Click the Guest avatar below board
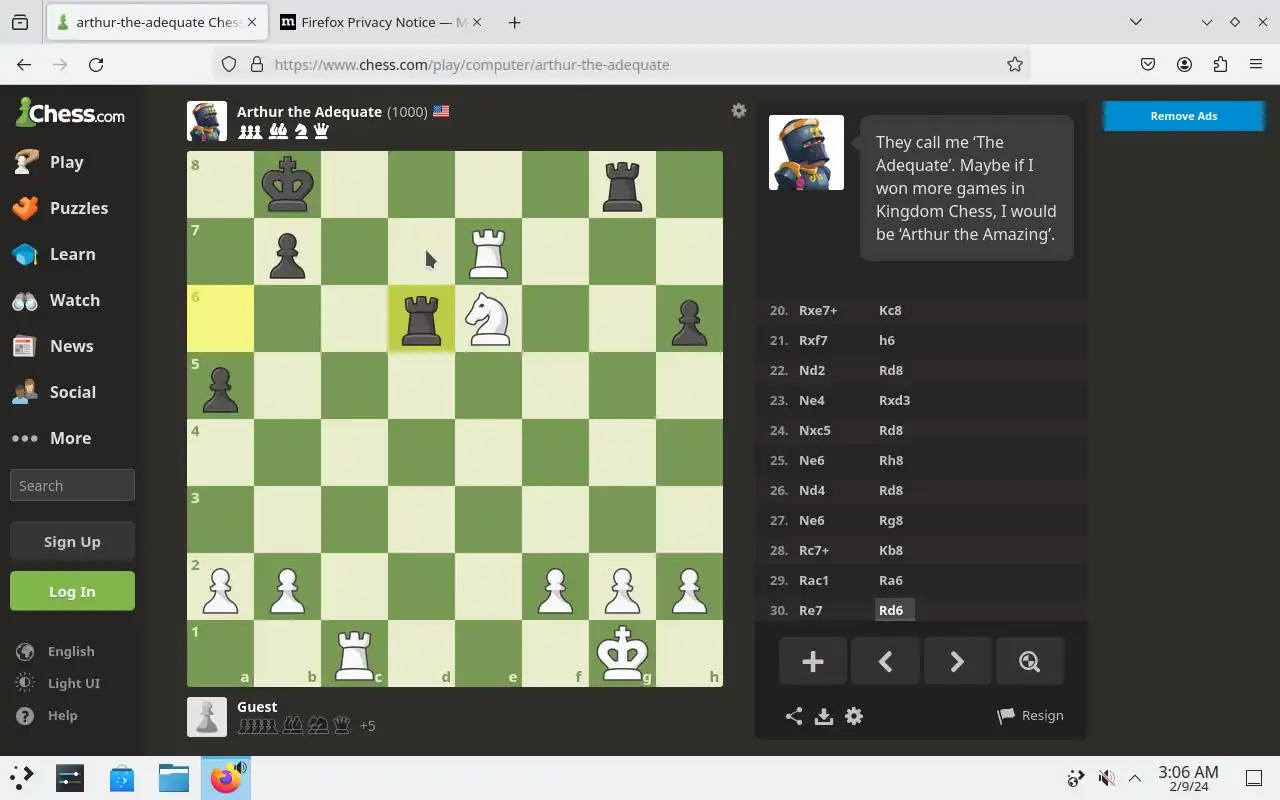Image resolution: width=1280 pixels, height=800 pixels. click(207, 717)
